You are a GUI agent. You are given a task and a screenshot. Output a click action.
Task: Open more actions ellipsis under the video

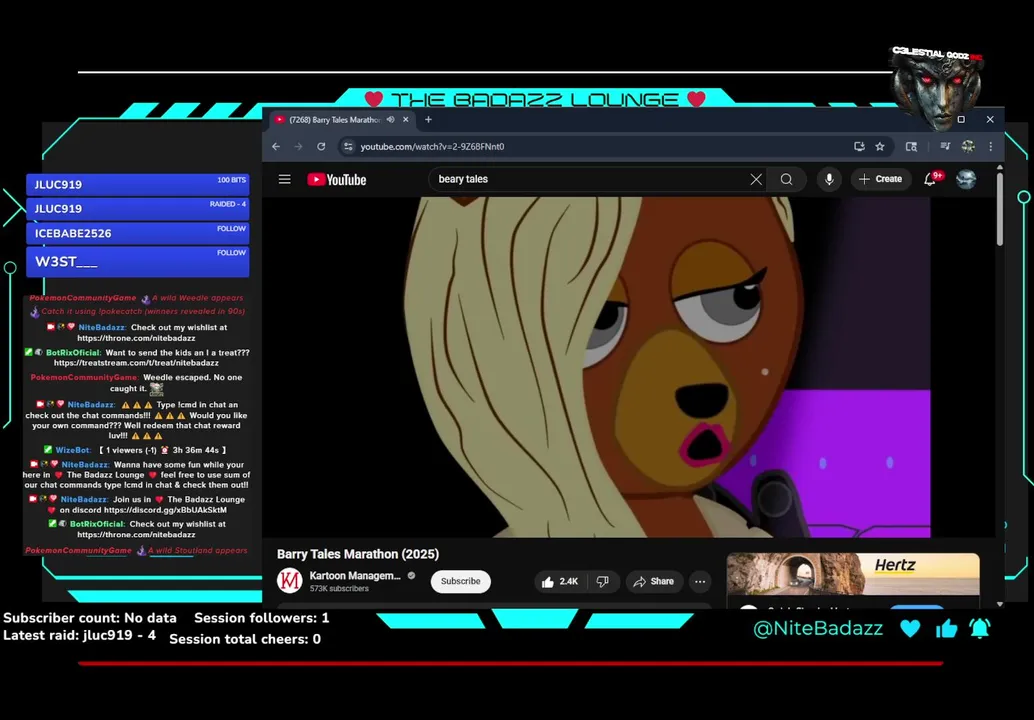(x=700, y=582)
